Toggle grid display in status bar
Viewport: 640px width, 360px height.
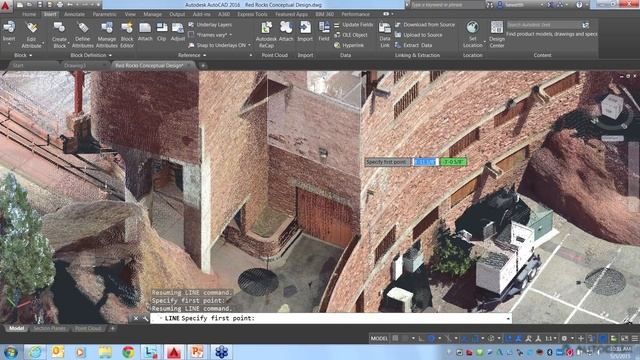pyautogui.click(x=395, y=338)
